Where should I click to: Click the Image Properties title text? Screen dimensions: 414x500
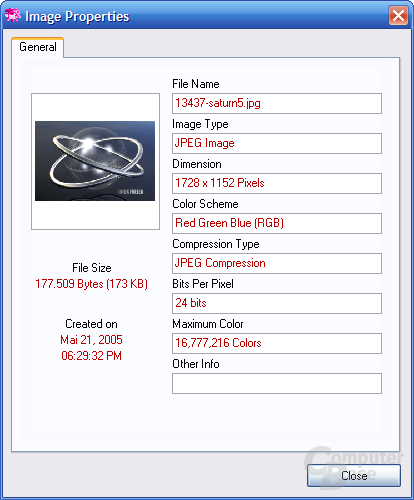[x=77, y=17]
